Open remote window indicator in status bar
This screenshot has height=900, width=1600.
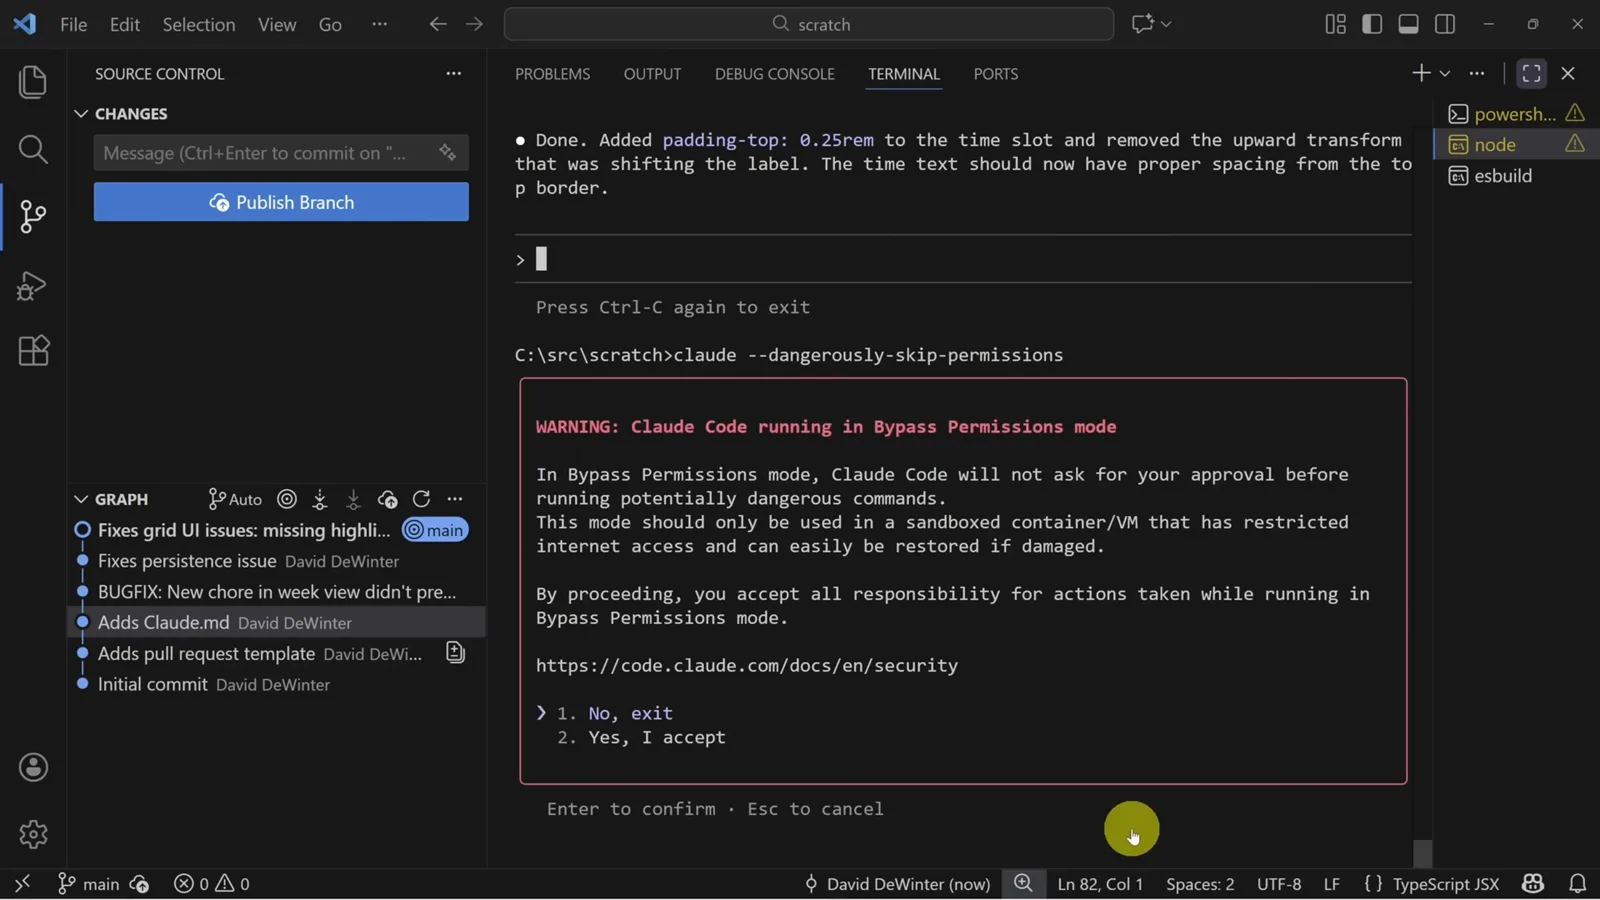[x=22, y=884]
